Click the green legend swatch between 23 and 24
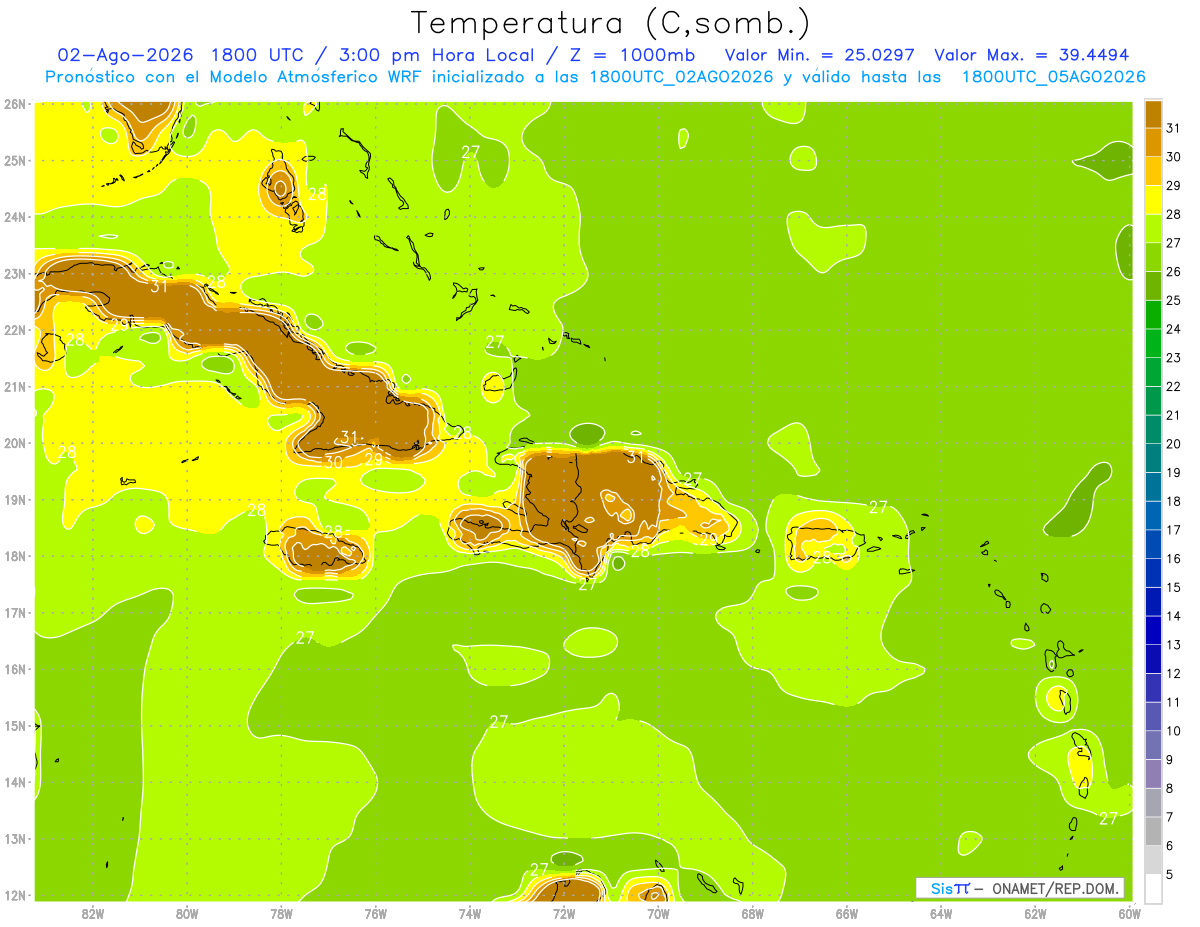Viewport: 1200px width, 927px height. [1154, 343]
